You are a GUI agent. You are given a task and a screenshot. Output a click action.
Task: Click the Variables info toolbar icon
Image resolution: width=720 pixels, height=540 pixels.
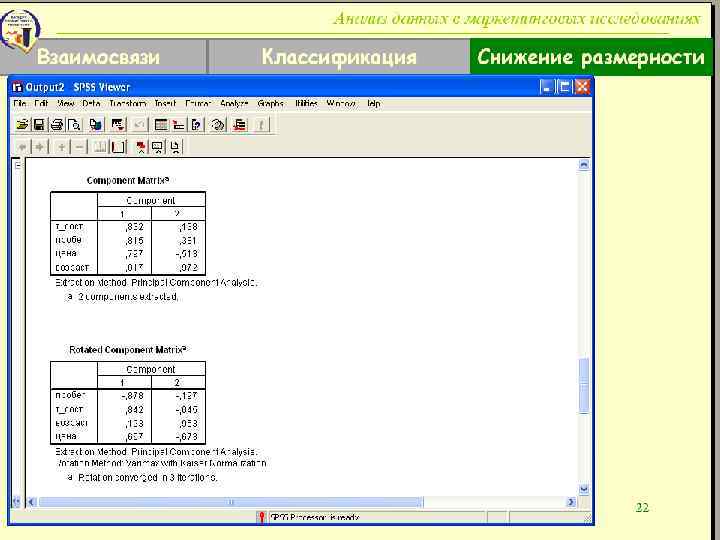click(x=196, y=124)
